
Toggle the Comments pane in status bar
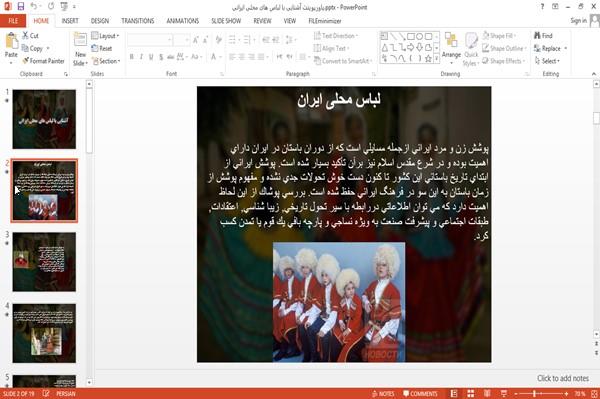420,394
